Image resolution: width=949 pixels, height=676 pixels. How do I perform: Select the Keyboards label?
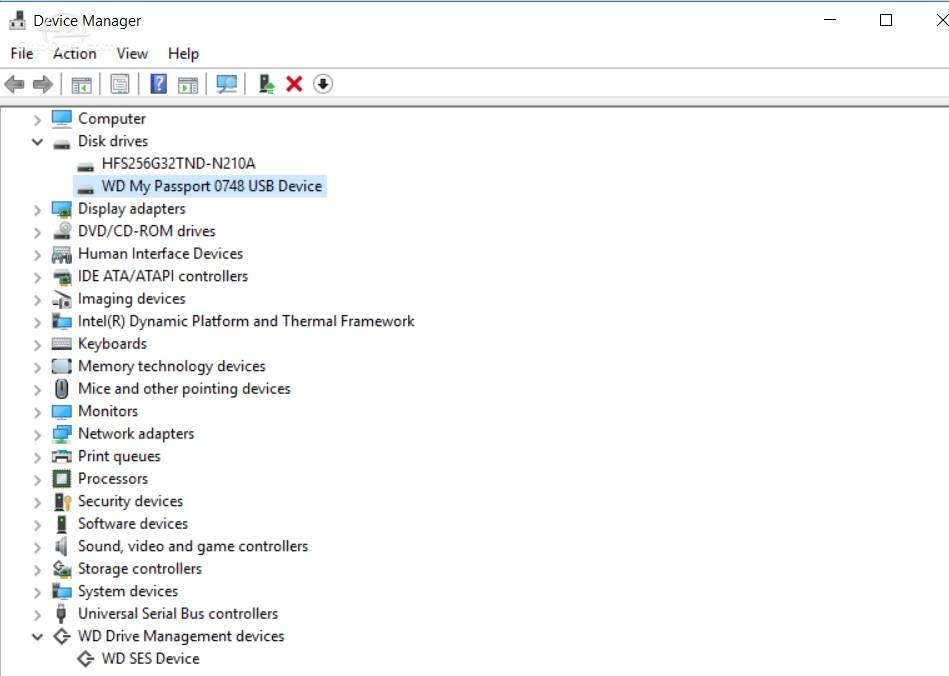[x=112, y=344]
